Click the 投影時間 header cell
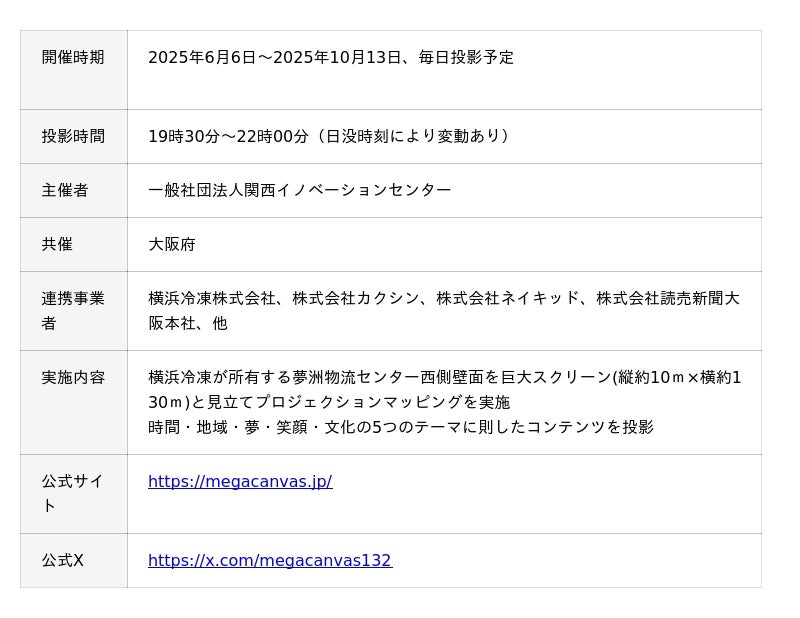The image size is (800, 618). 73,136
